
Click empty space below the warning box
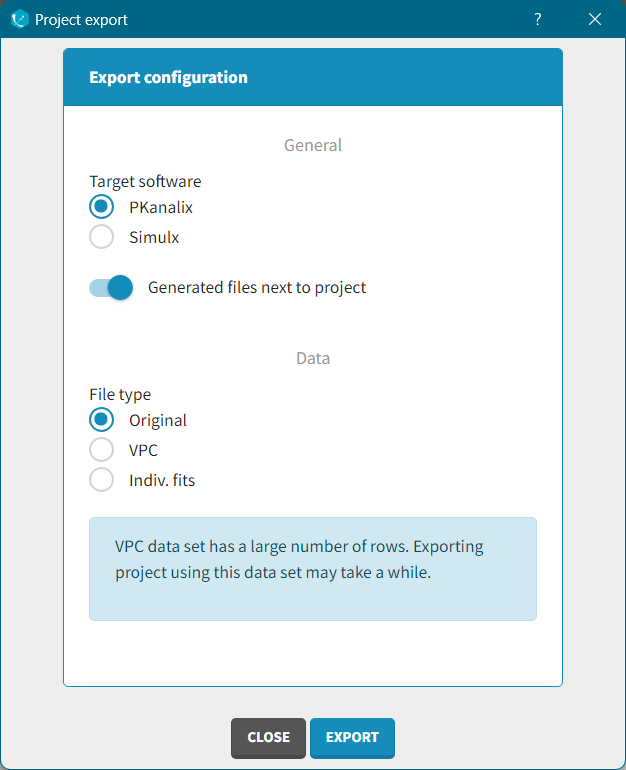[x=312, y=653]
